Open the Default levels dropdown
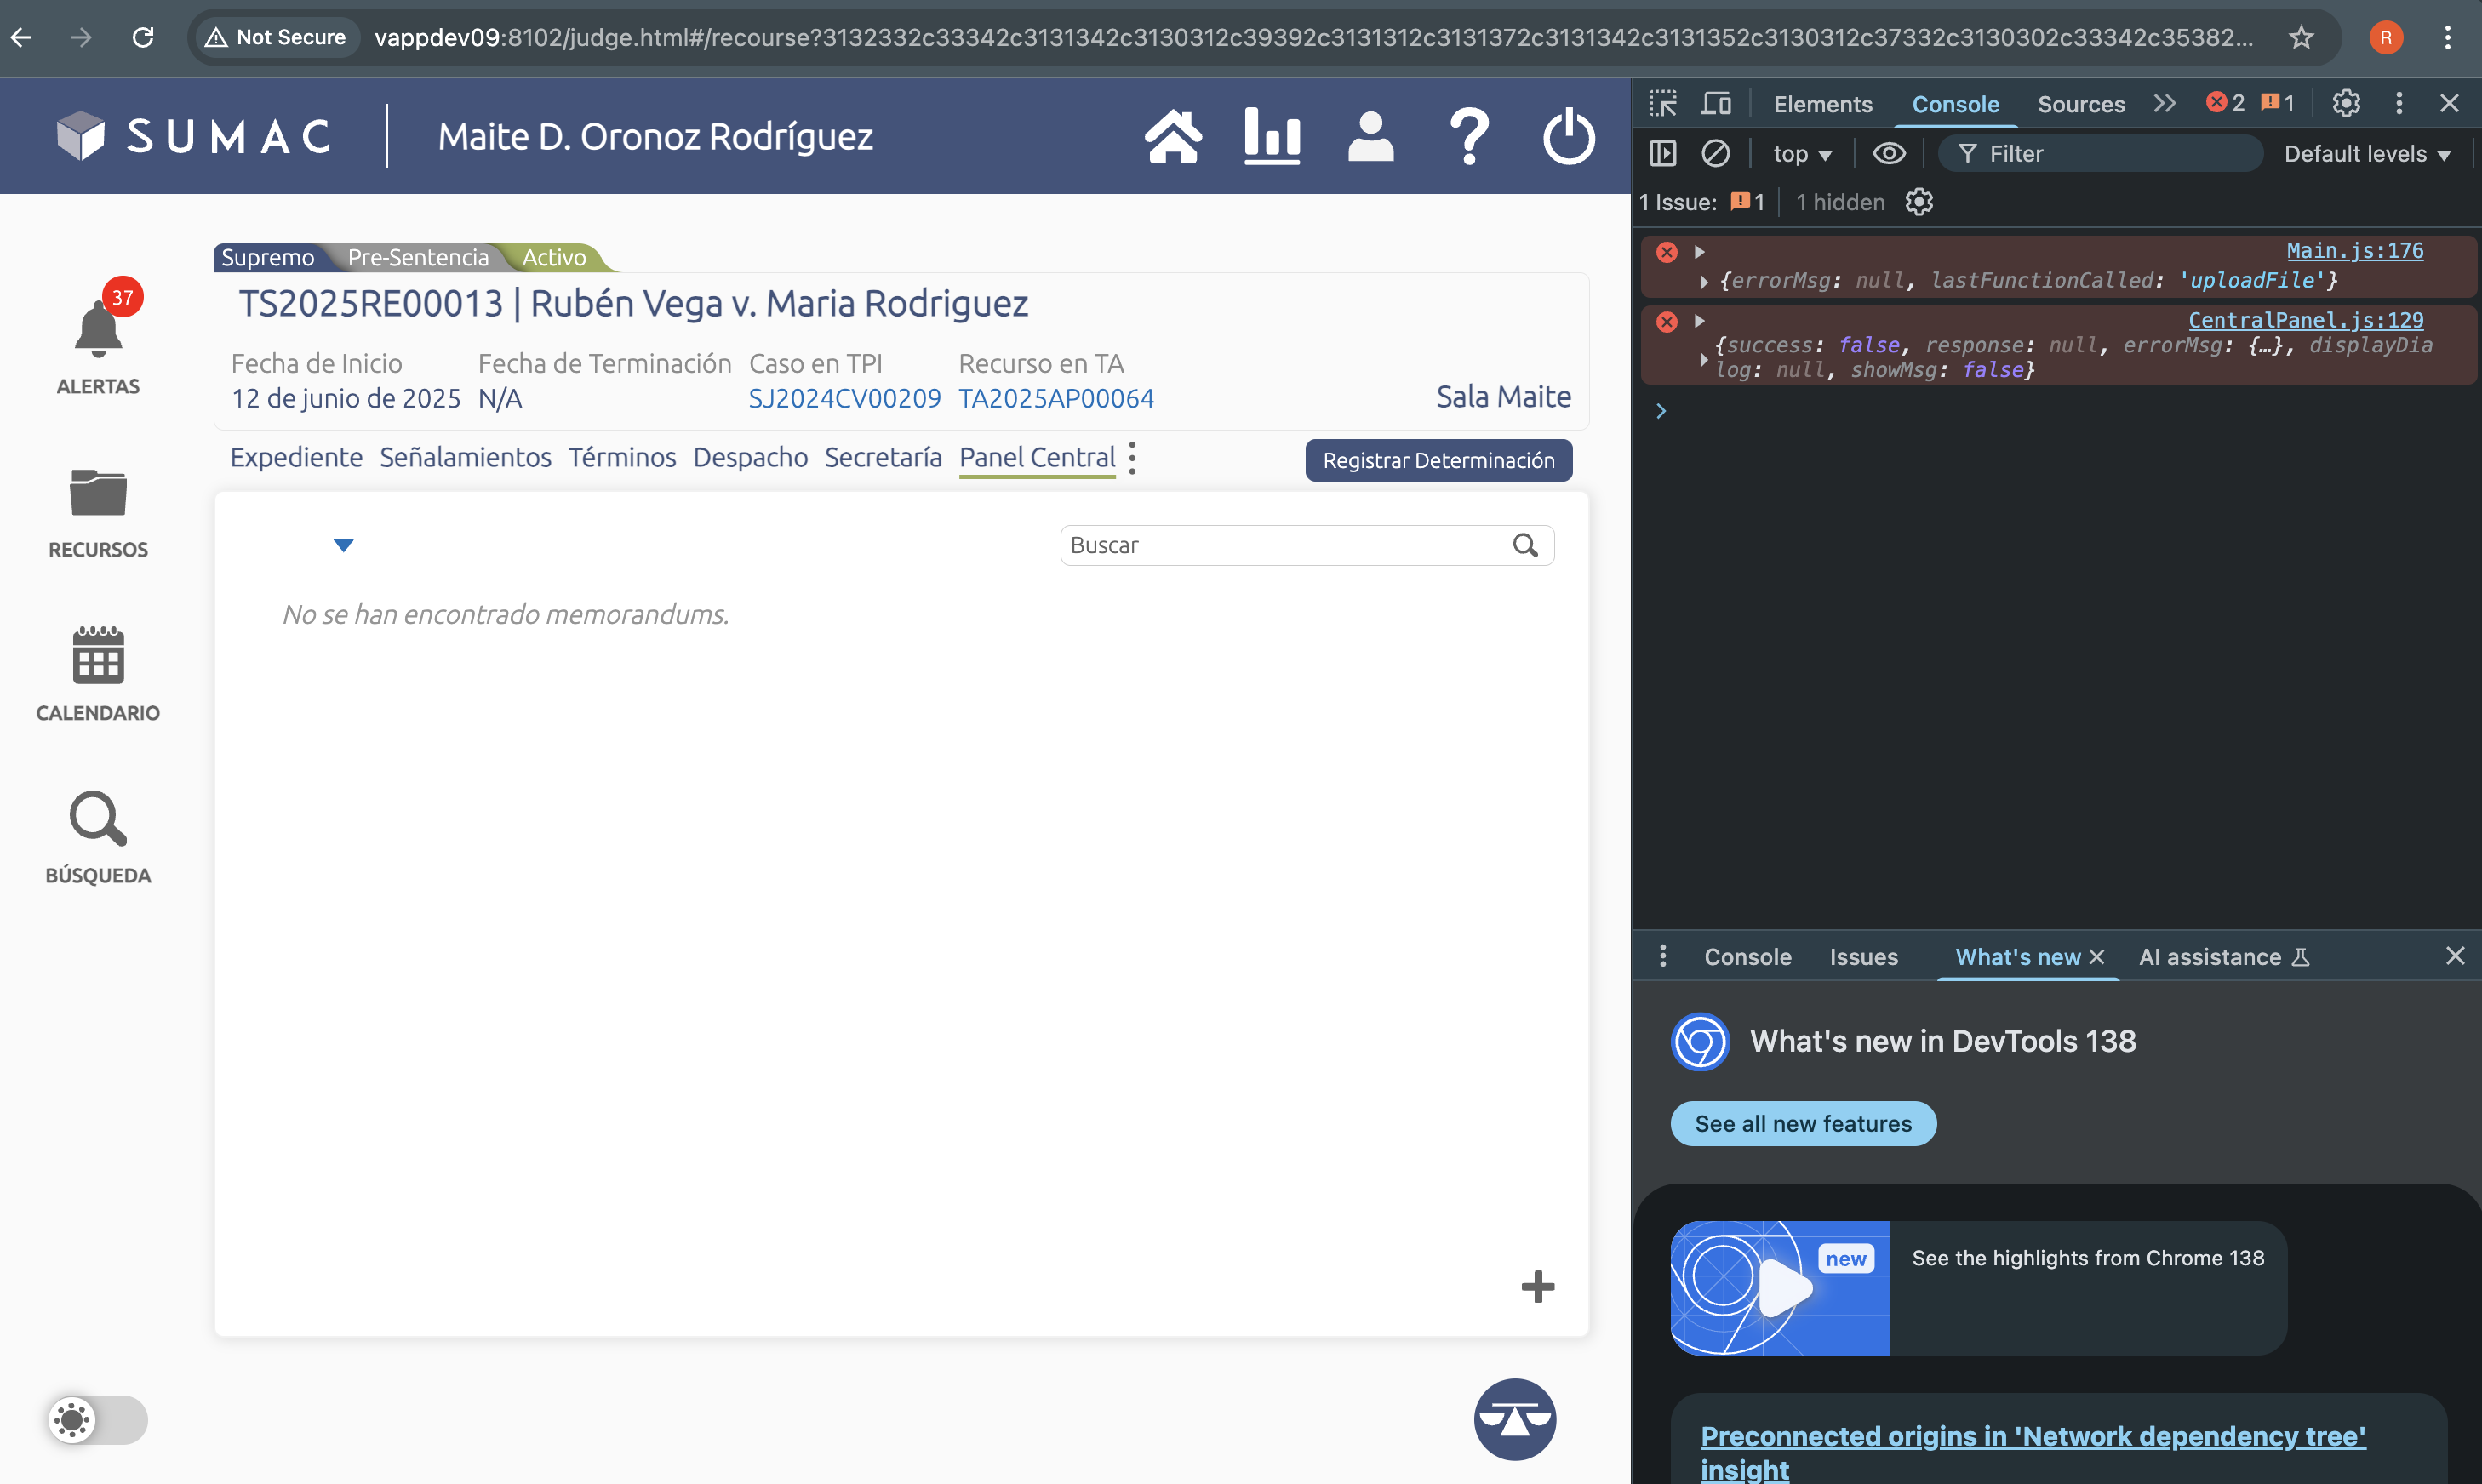The image size is (2482, 1484). [x=2366, y=154]
